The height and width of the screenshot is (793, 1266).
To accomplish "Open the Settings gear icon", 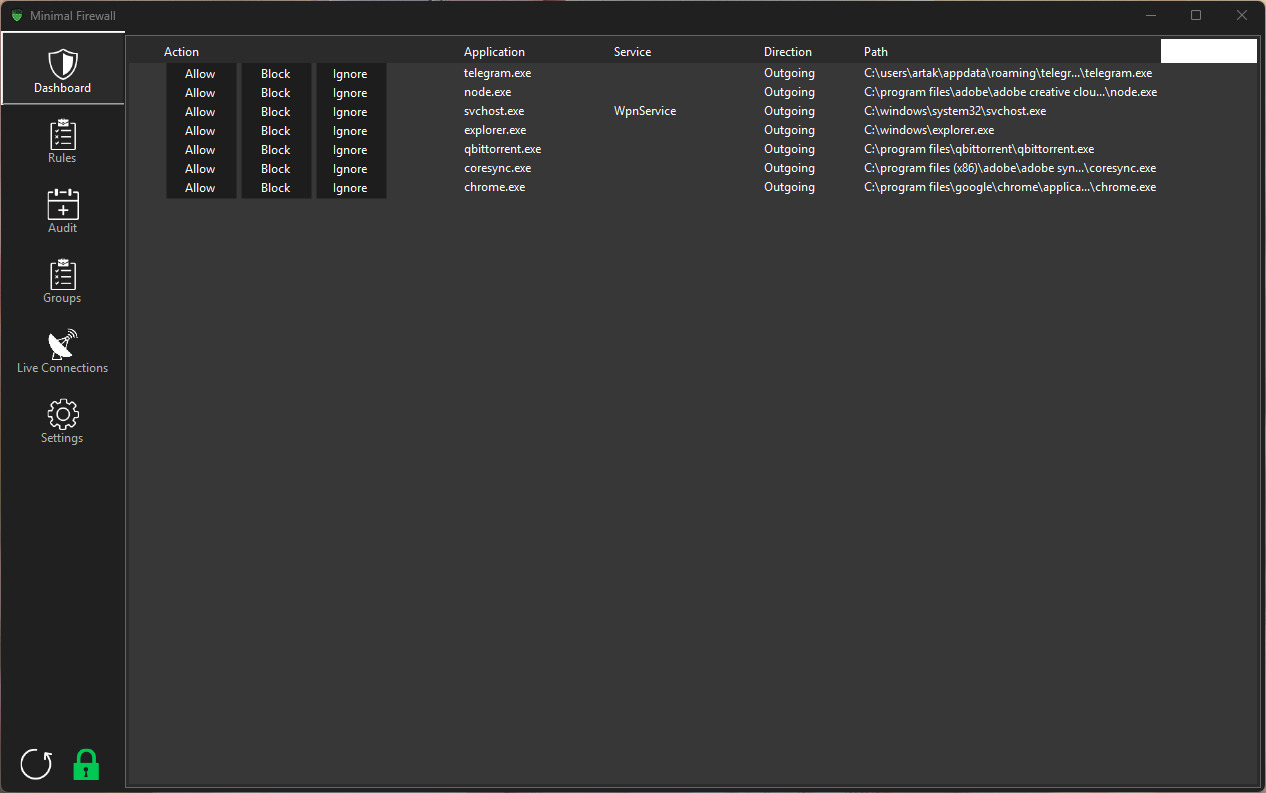I will point(62,415).
